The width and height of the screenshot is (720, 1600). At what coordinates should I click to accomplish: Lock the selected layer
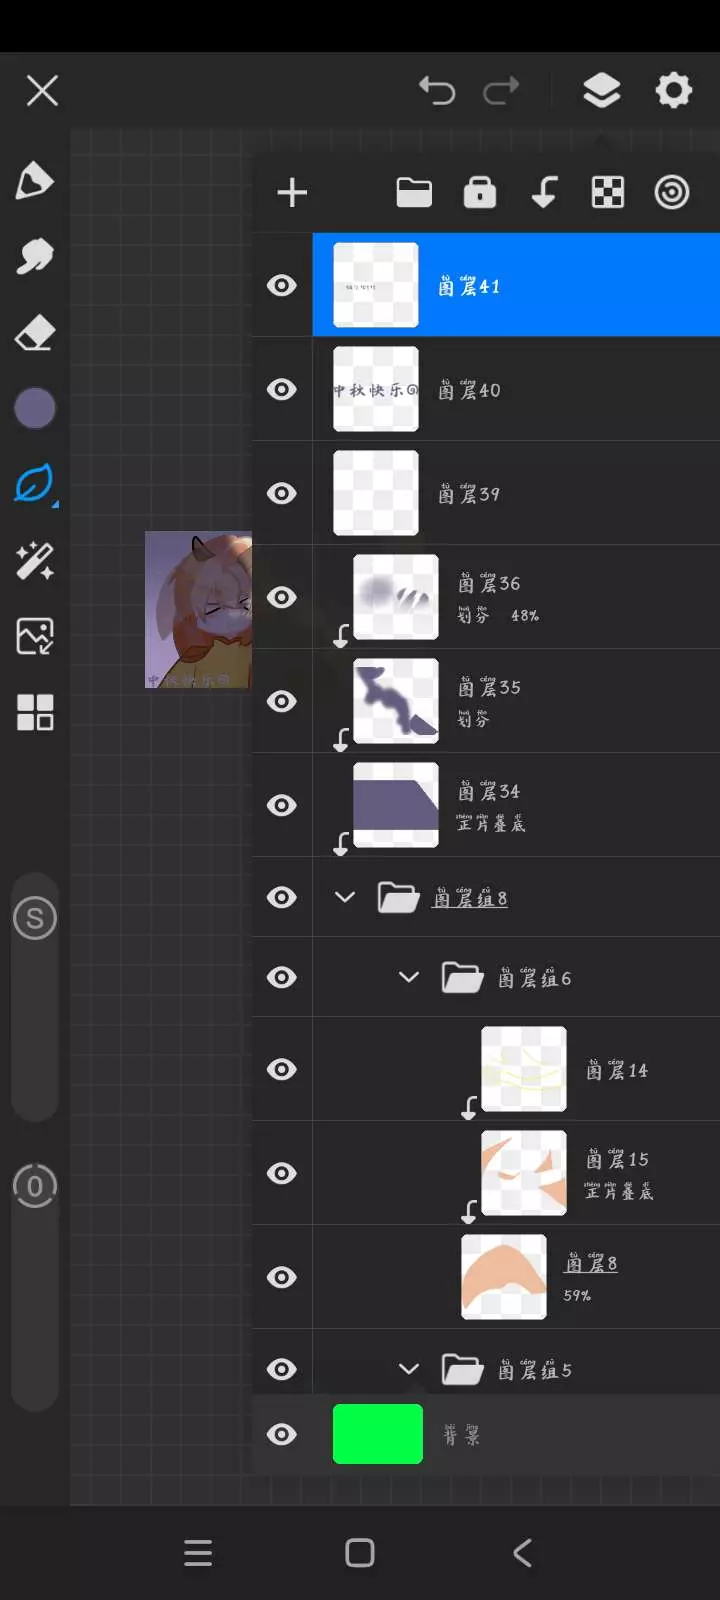pyautogui.click(x=480, y=192)
